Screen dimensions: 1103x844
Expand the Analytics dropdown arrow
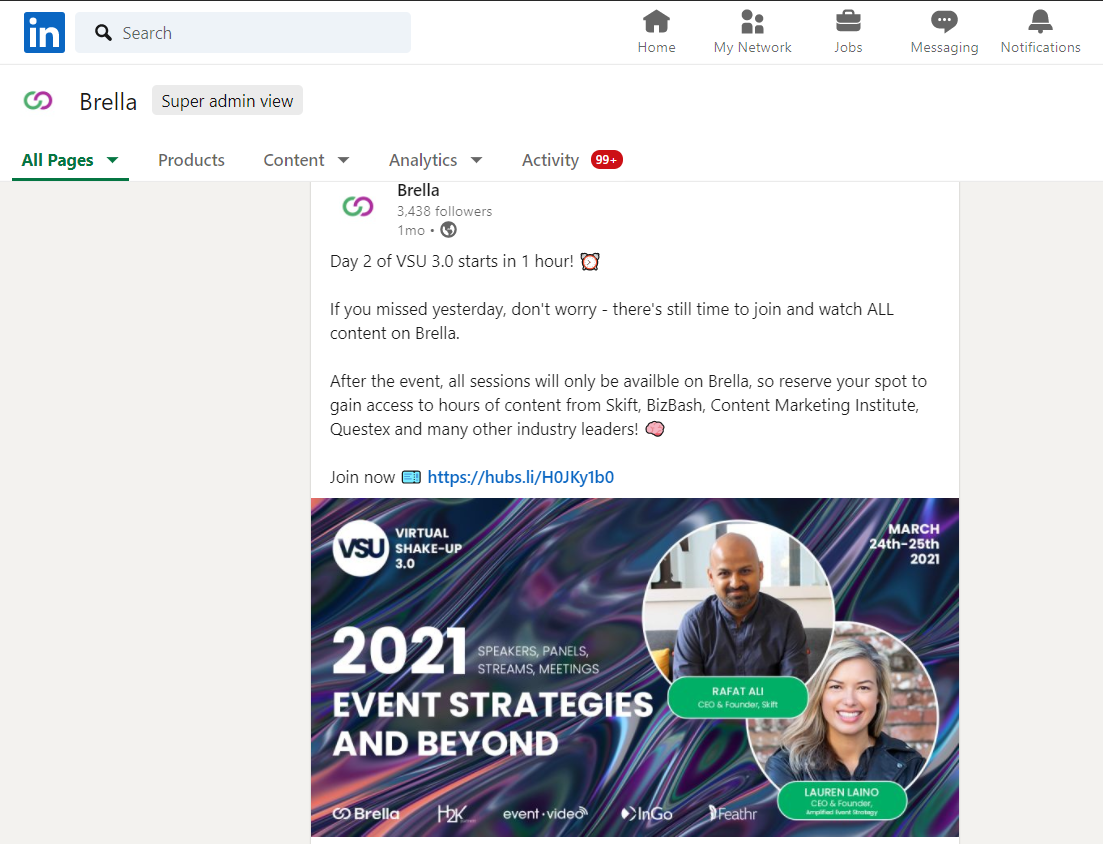476,160
